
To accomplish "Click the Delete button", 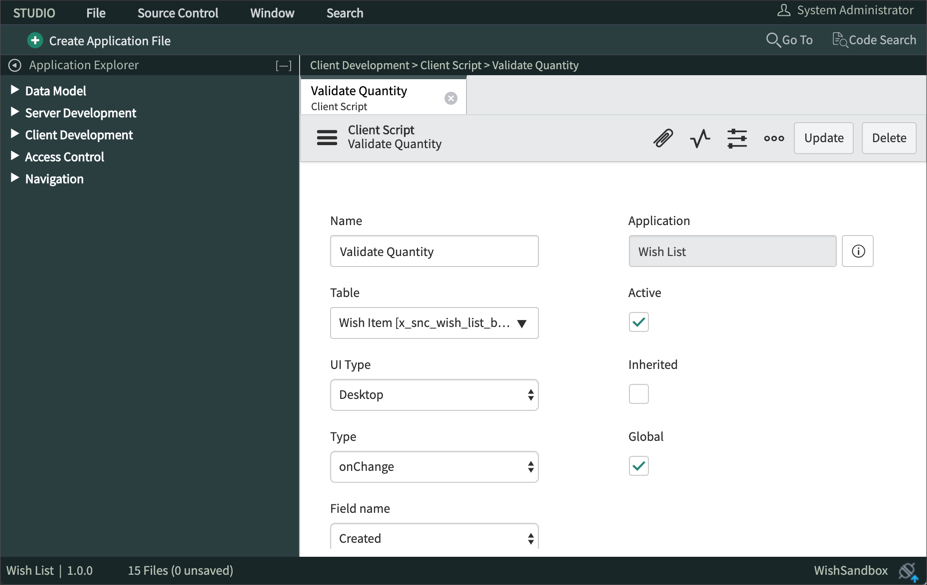I will coord(889,138).
